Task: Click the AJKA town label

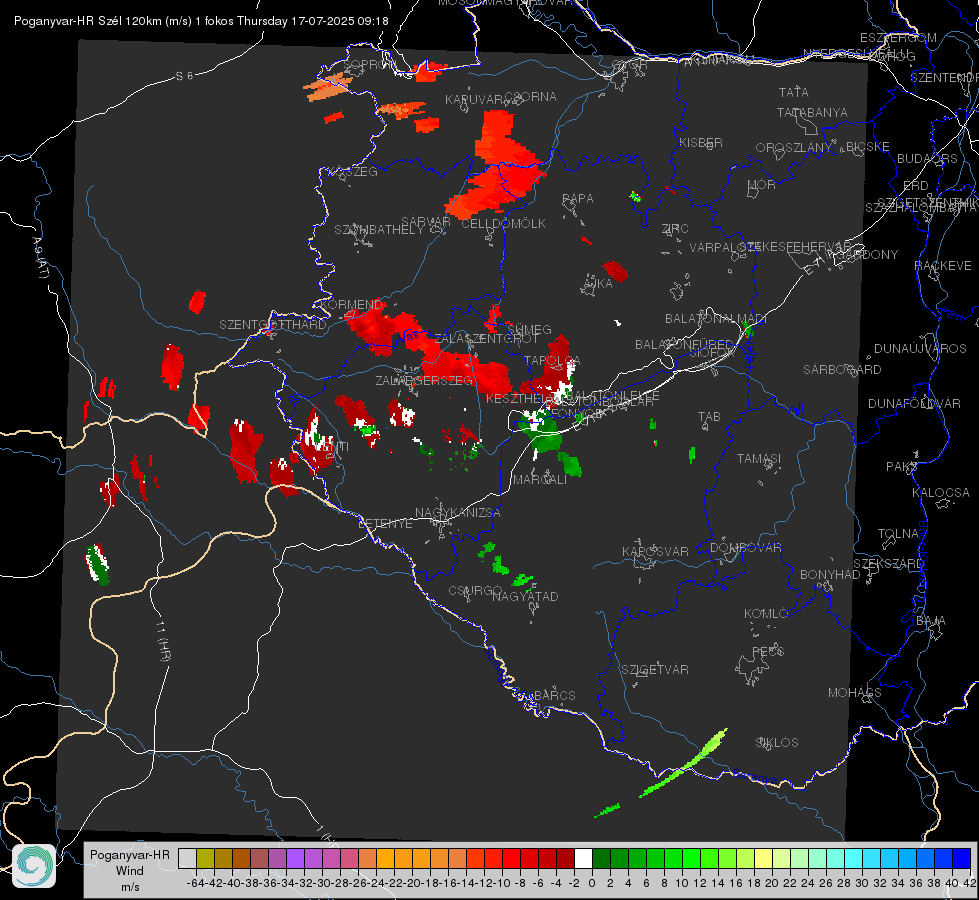Action: pos(597,283)
